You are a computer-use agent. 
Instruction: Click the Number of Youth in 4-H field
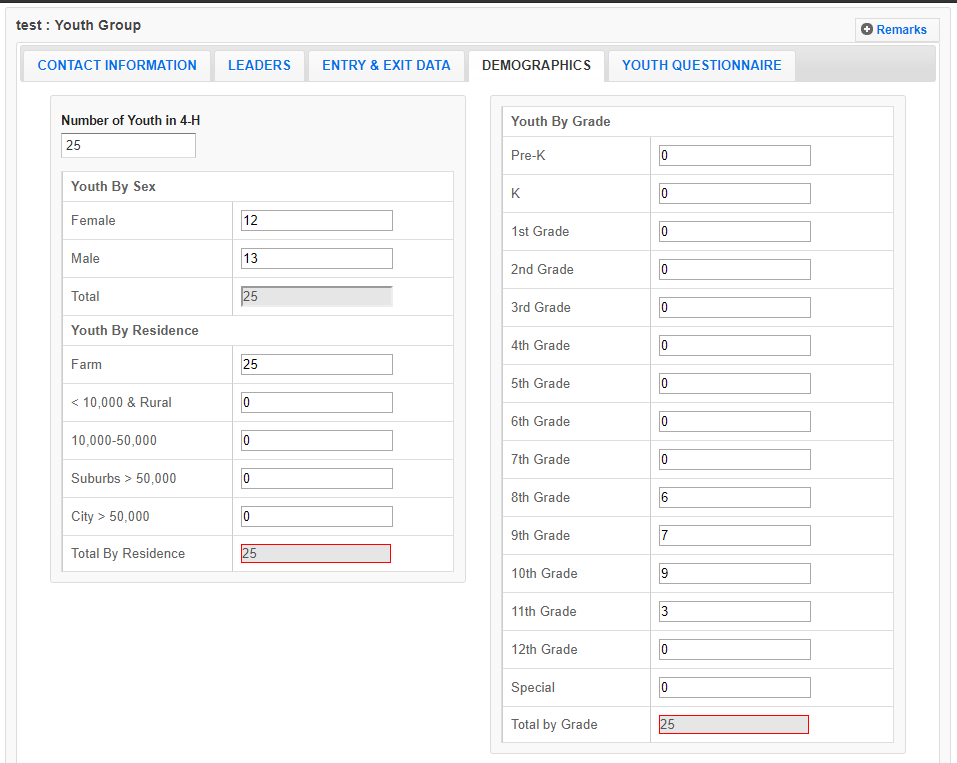point(128,146)
